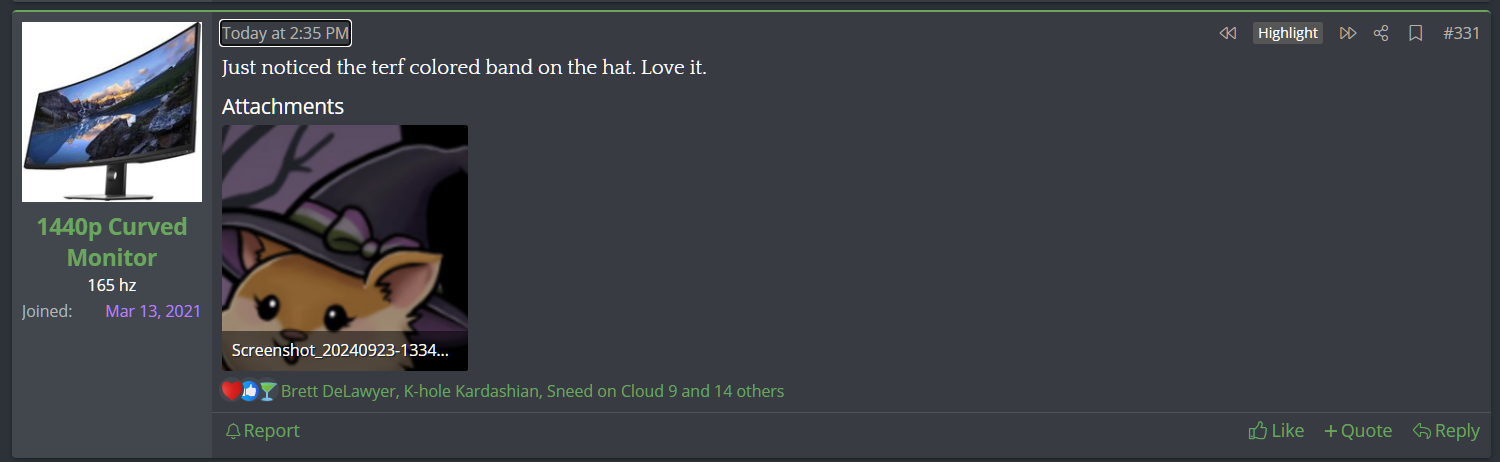The height and width of the screenshot is (462, 1500).
Task: Bookmark this post
Action: coord(1415,33)
